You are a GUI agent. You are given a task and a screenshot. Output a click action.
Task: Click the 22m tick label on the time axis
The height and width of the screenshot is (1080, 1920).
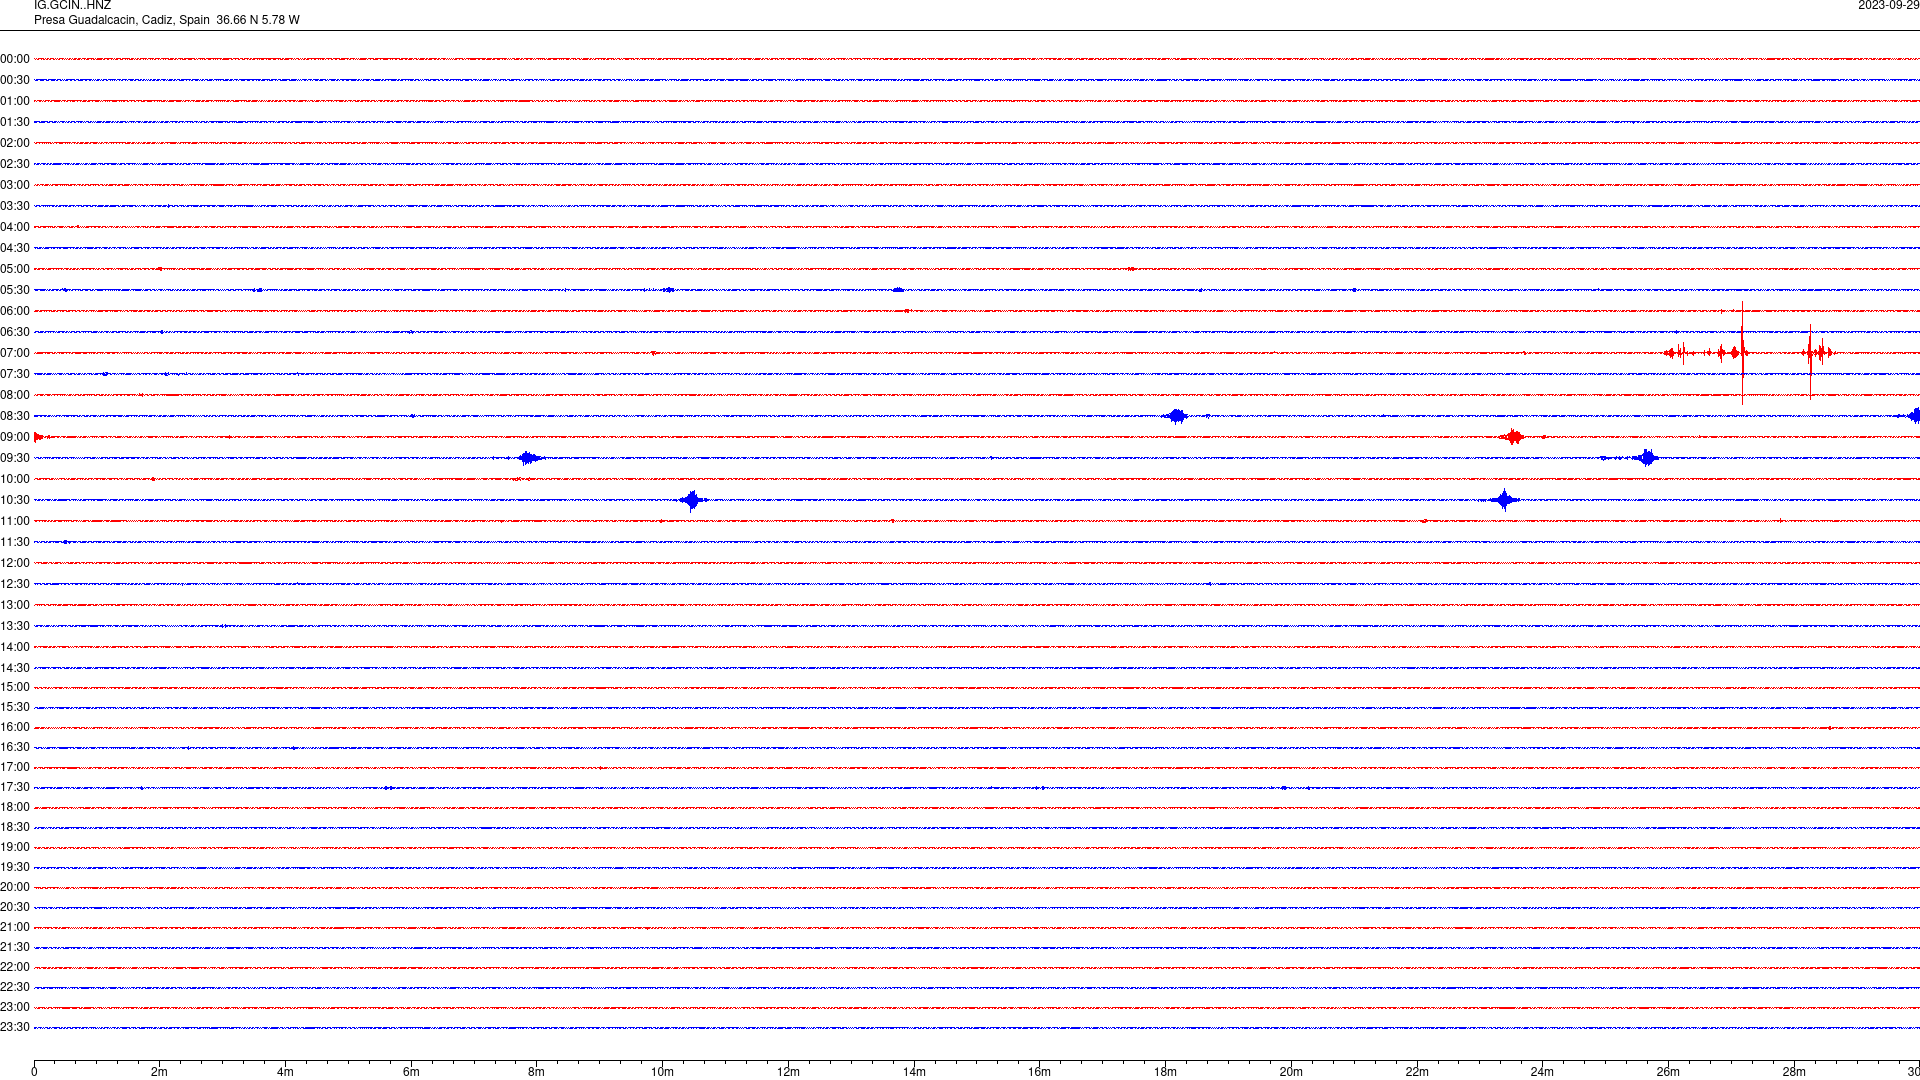point(1417,1072)
